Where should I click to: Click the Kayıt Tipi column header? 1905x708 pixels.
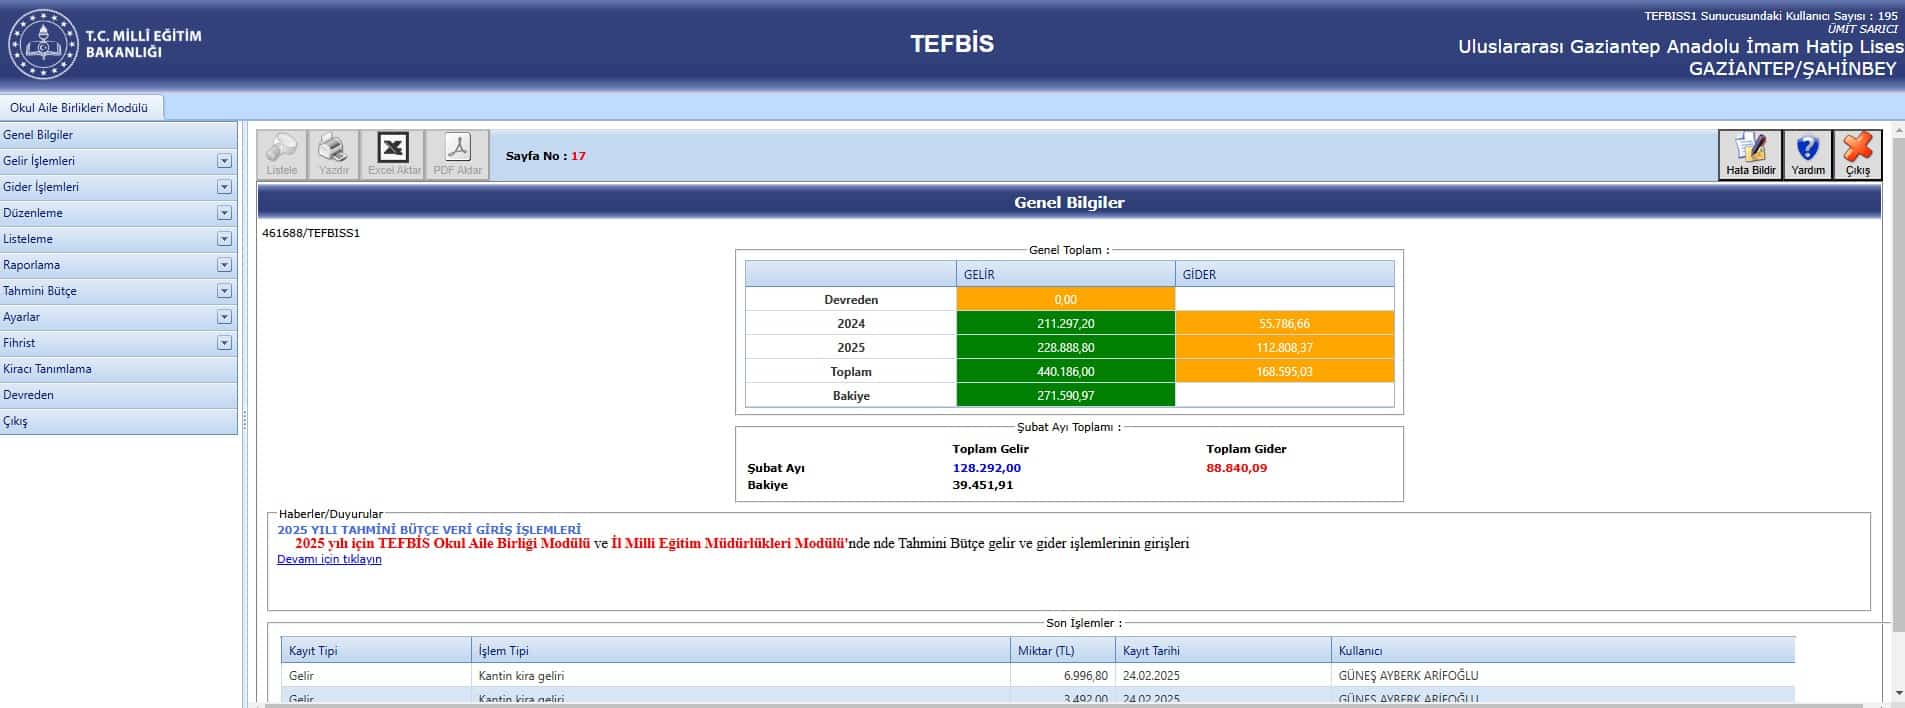[x=376, y=651]
